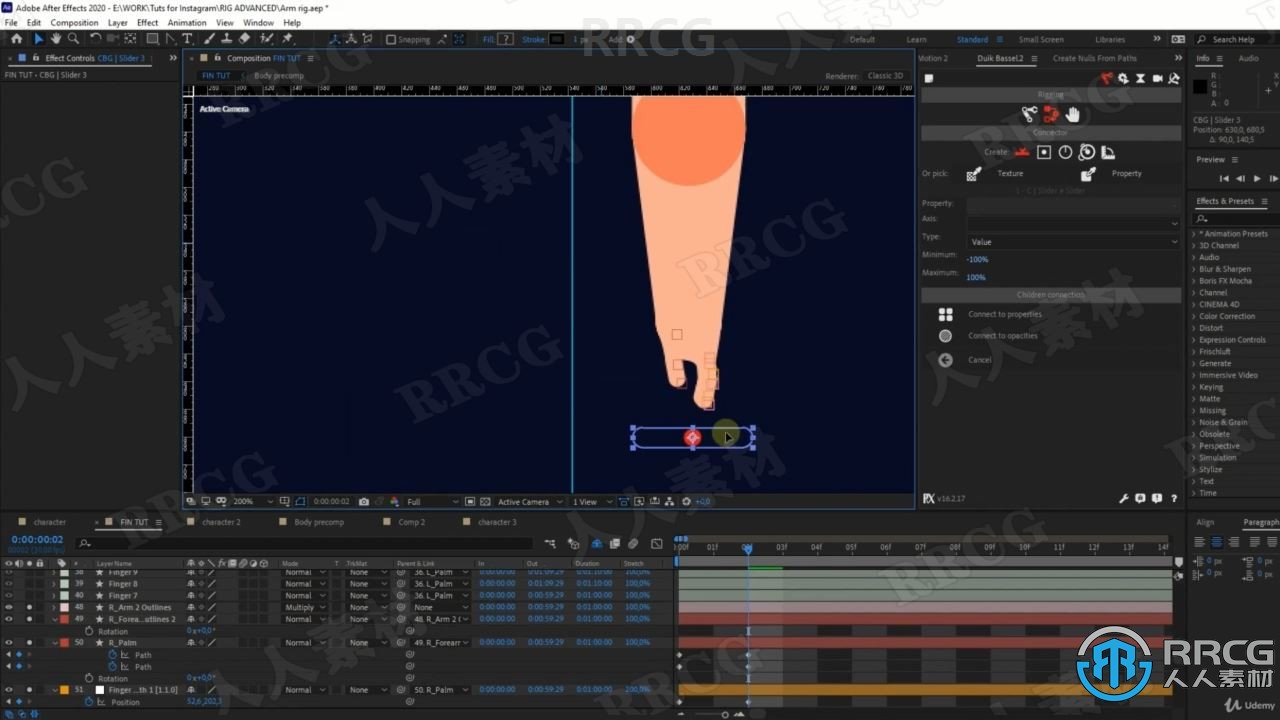Image resolution: width=1280 pixels, height=720 pixels.
Task: Open the Active Camera view dropdown
Action: [x=530, y=501]
